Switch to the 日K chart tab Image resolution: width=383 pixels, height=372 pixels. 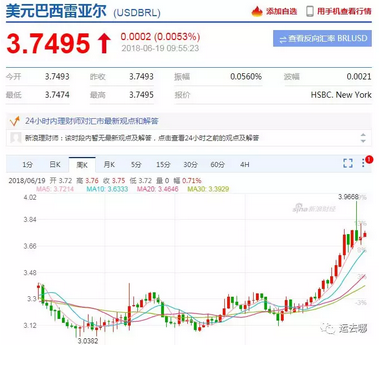pyautogui.click(x=55, y=164)
